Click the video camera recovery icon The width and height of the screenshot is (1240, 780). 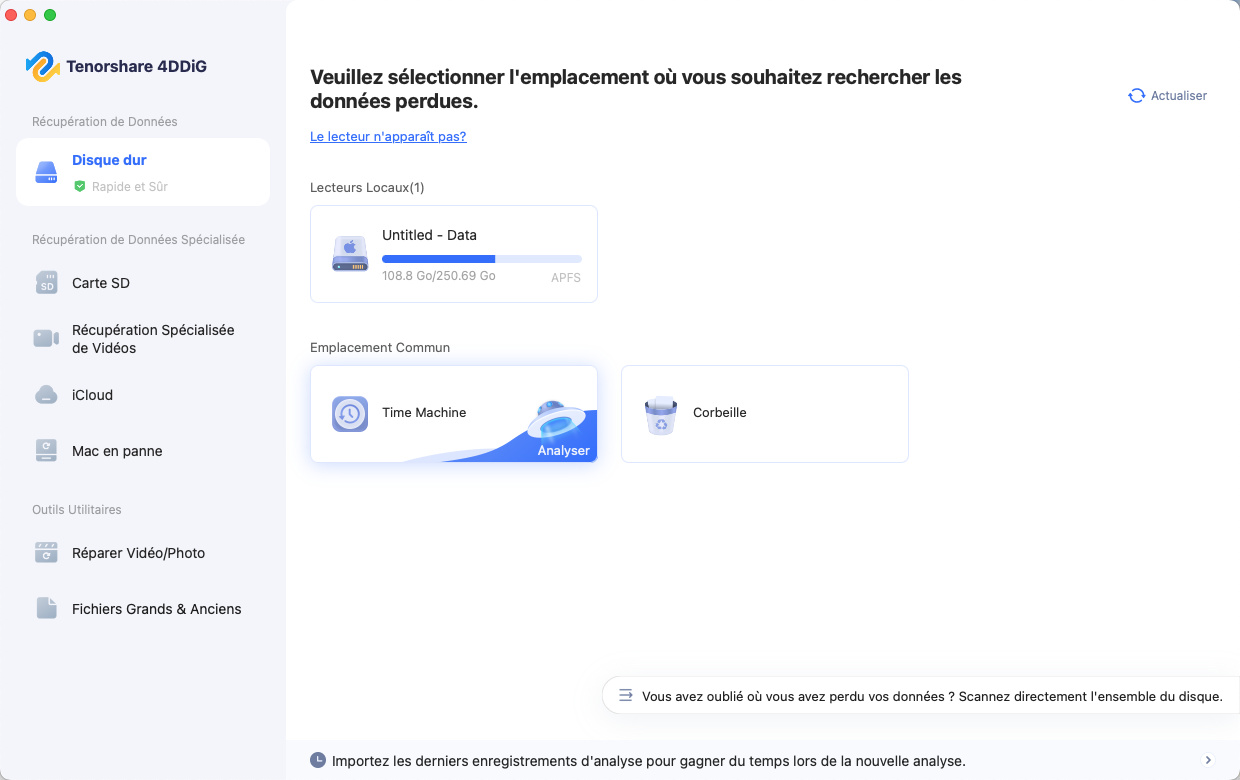(x=47, y=338)
